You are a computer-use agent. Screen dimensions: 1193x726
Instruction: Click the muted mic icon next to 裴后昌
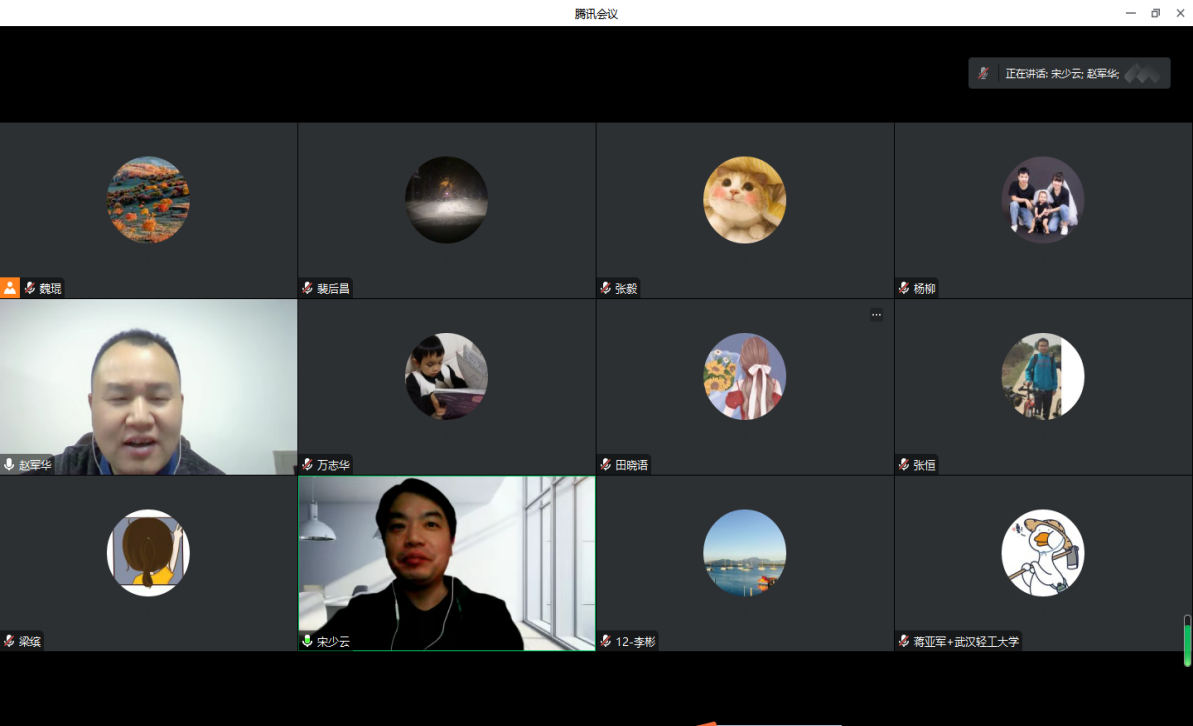[308, 288]
